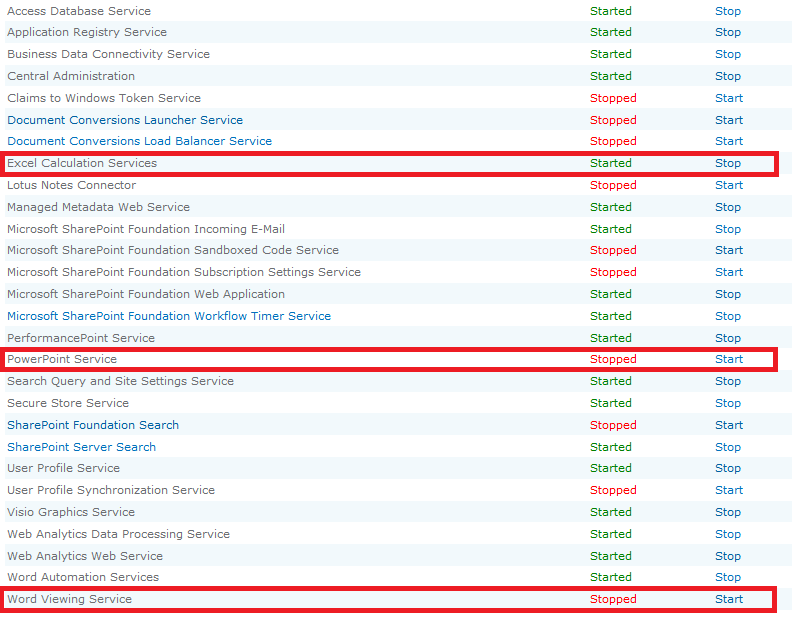The image size is (792, 624).
Task: Stop the PerformancePoint Service
Action: click(x=727, y=338)
